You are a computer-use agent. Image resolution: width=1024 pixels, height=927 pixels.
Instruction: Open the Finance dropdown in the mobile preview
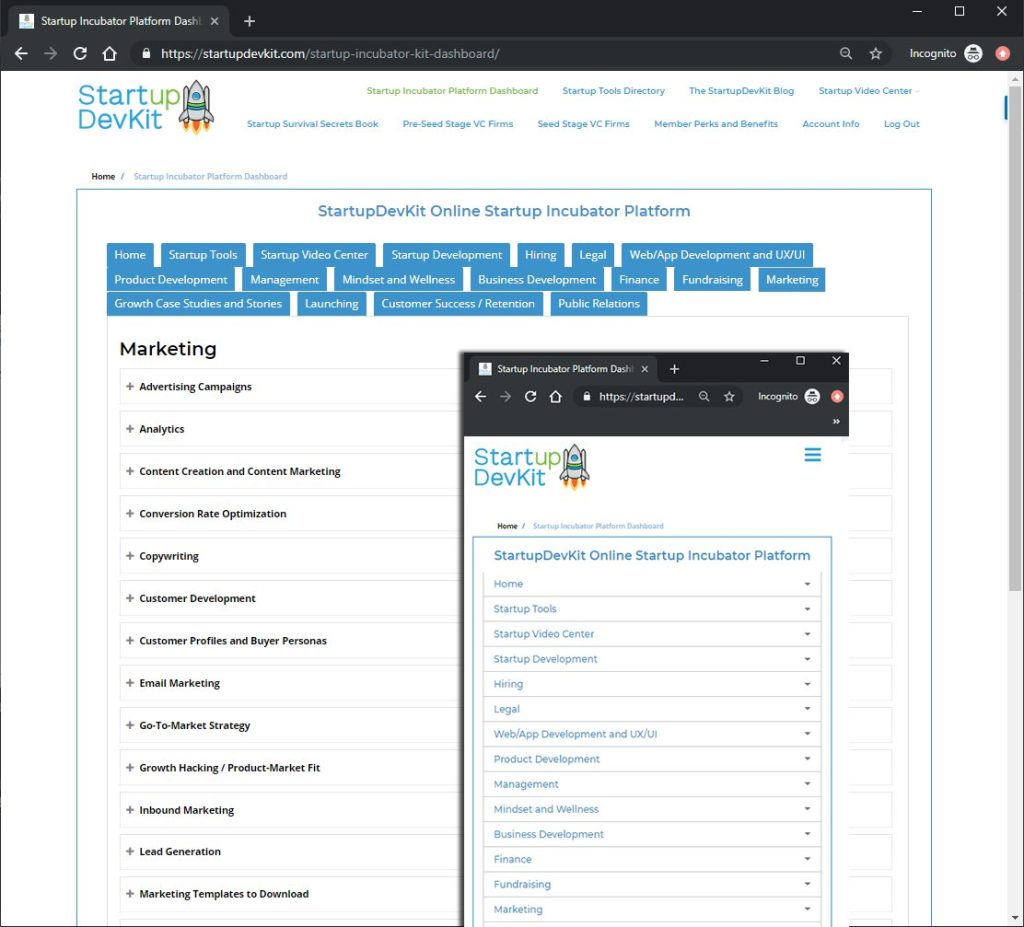(x=651, y=859)
